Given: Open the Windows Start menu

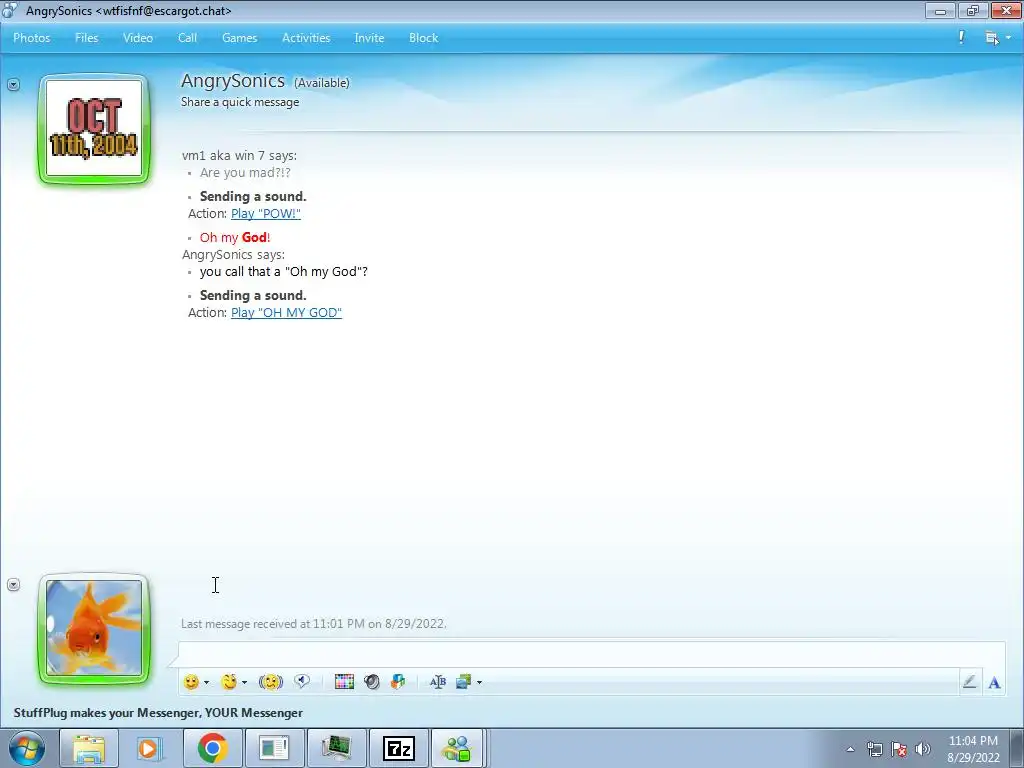Looking at the screenshot, I should coord(27,748).
